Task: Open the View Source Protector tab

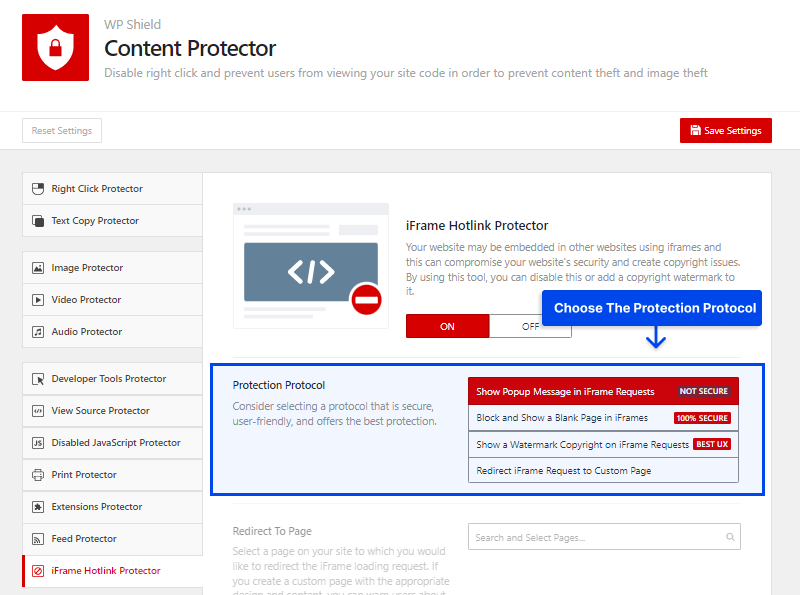Action: (x=112, y=411)
